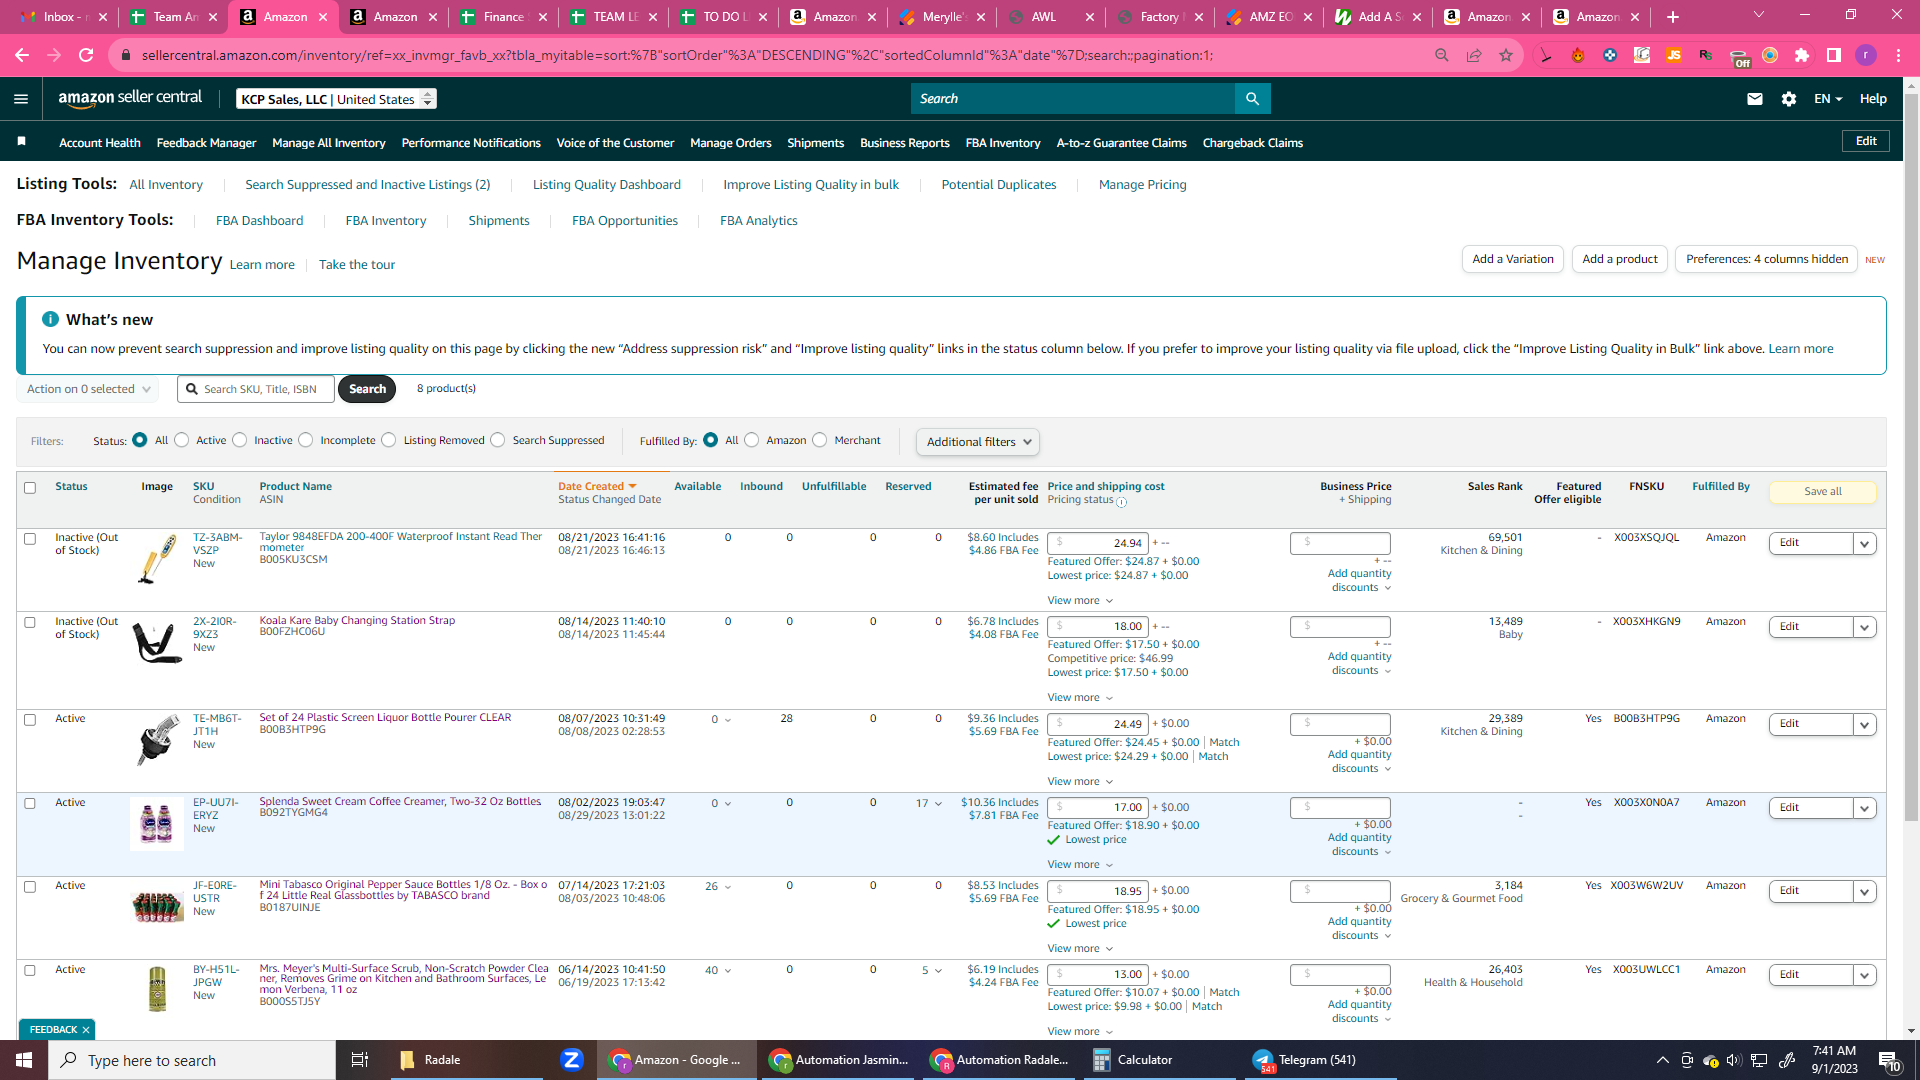Click the price field for Tabasco row
The height and width of the screenshot is (1080, 1920).
point(1098,891)
